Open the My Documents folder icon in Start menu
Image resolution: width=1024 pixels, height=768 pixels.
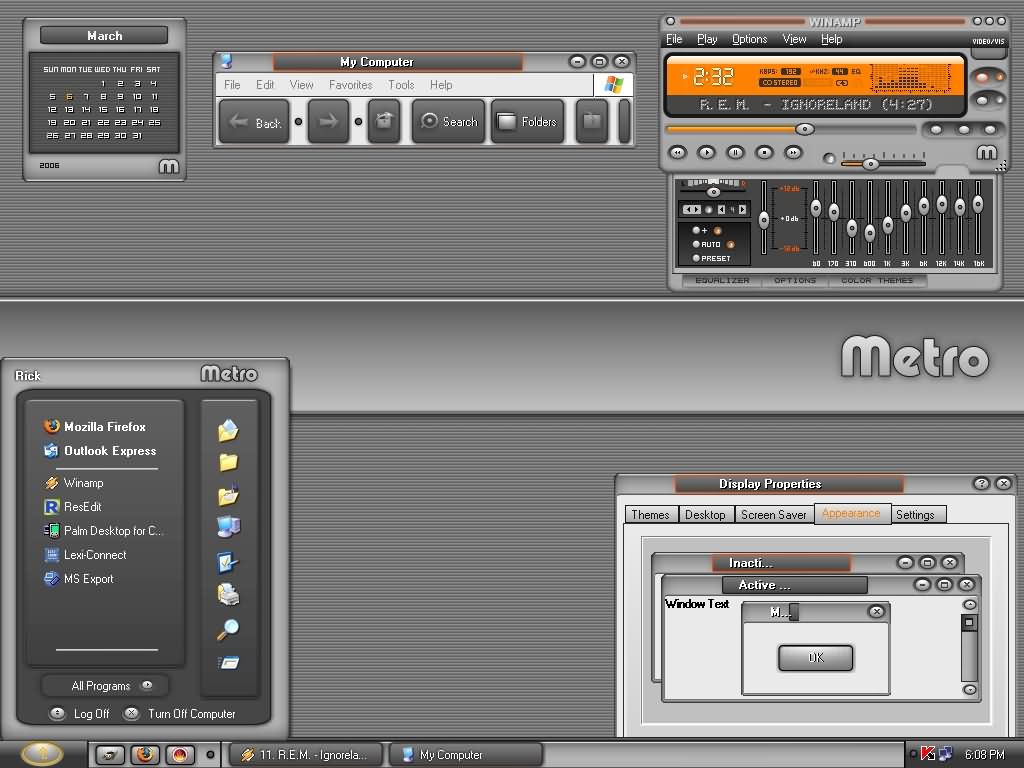point(228,430)
